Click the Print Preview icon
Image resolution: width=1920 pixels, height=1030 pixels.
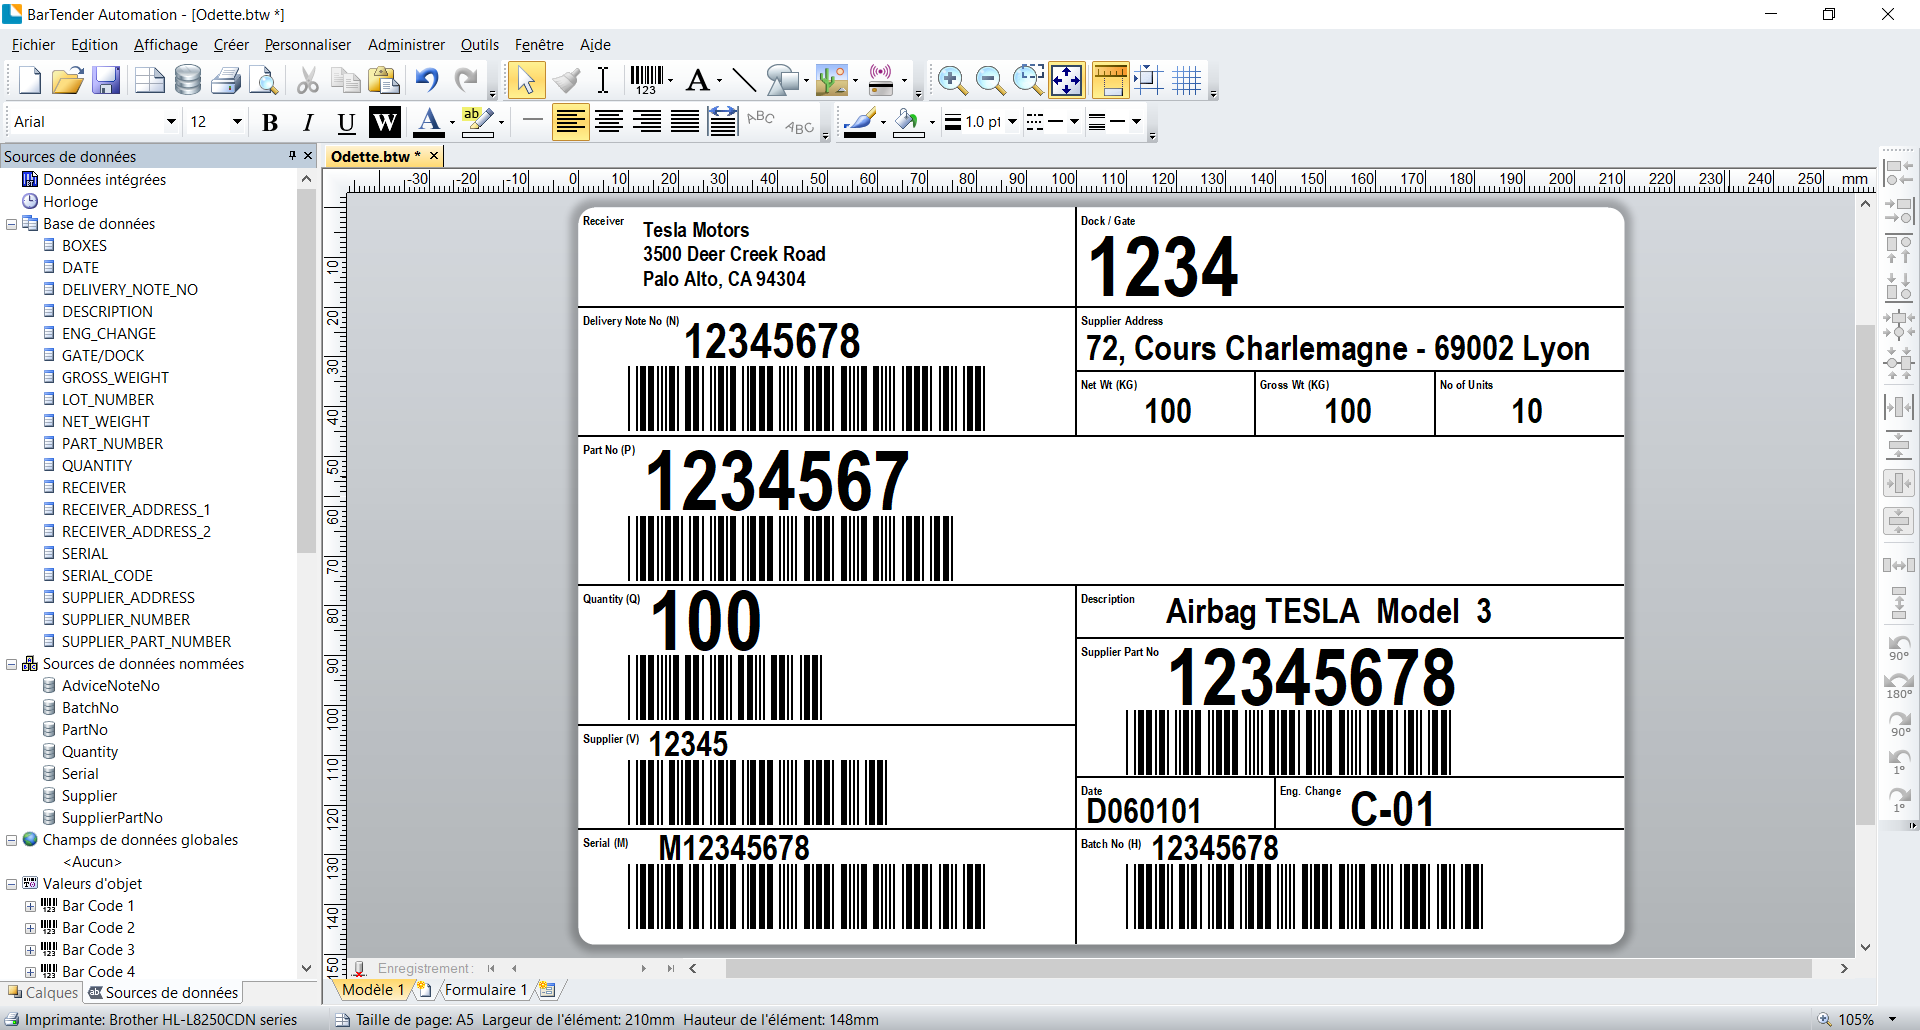[x=263, y=80]
